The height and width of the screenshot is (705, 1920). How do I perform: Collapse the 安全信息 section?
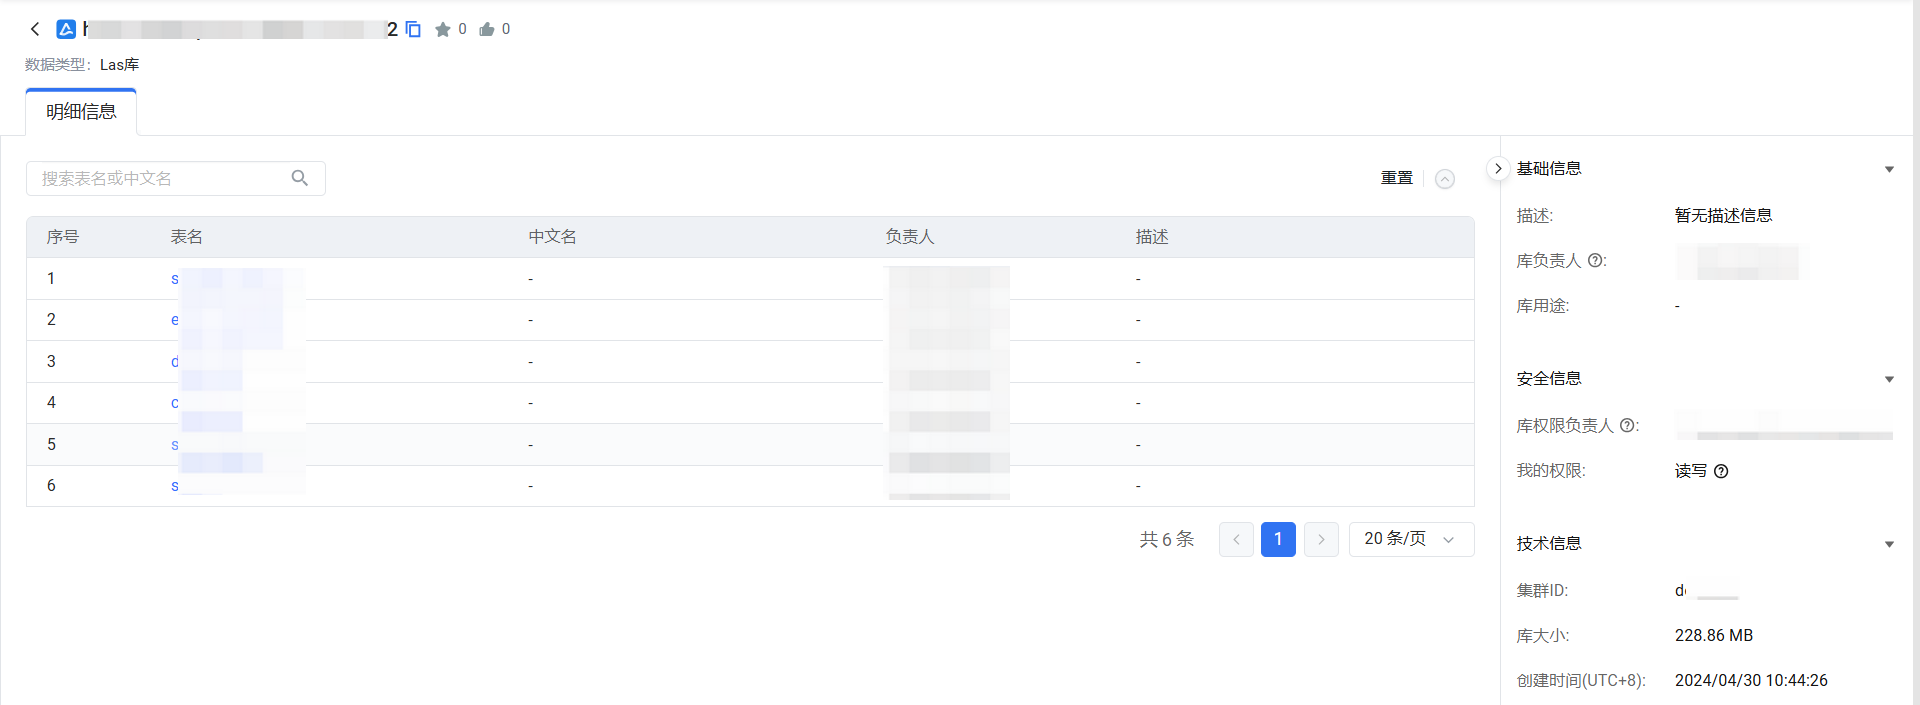(x=1889, y=379)
